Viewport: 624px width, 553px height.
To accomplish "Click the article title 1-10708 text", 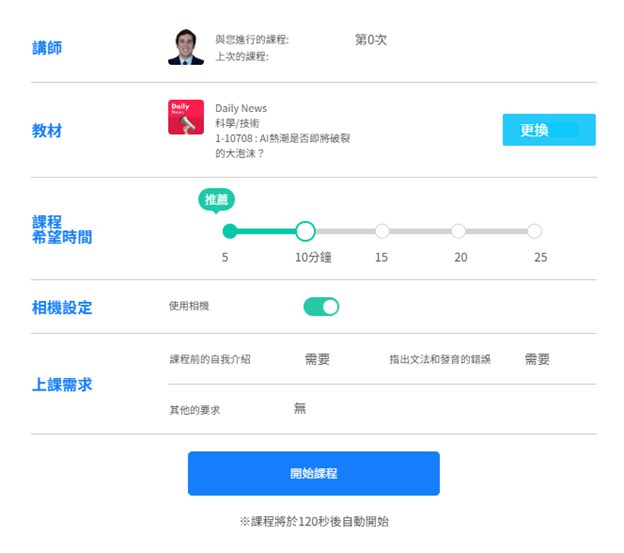I will (x=282, y=138).
